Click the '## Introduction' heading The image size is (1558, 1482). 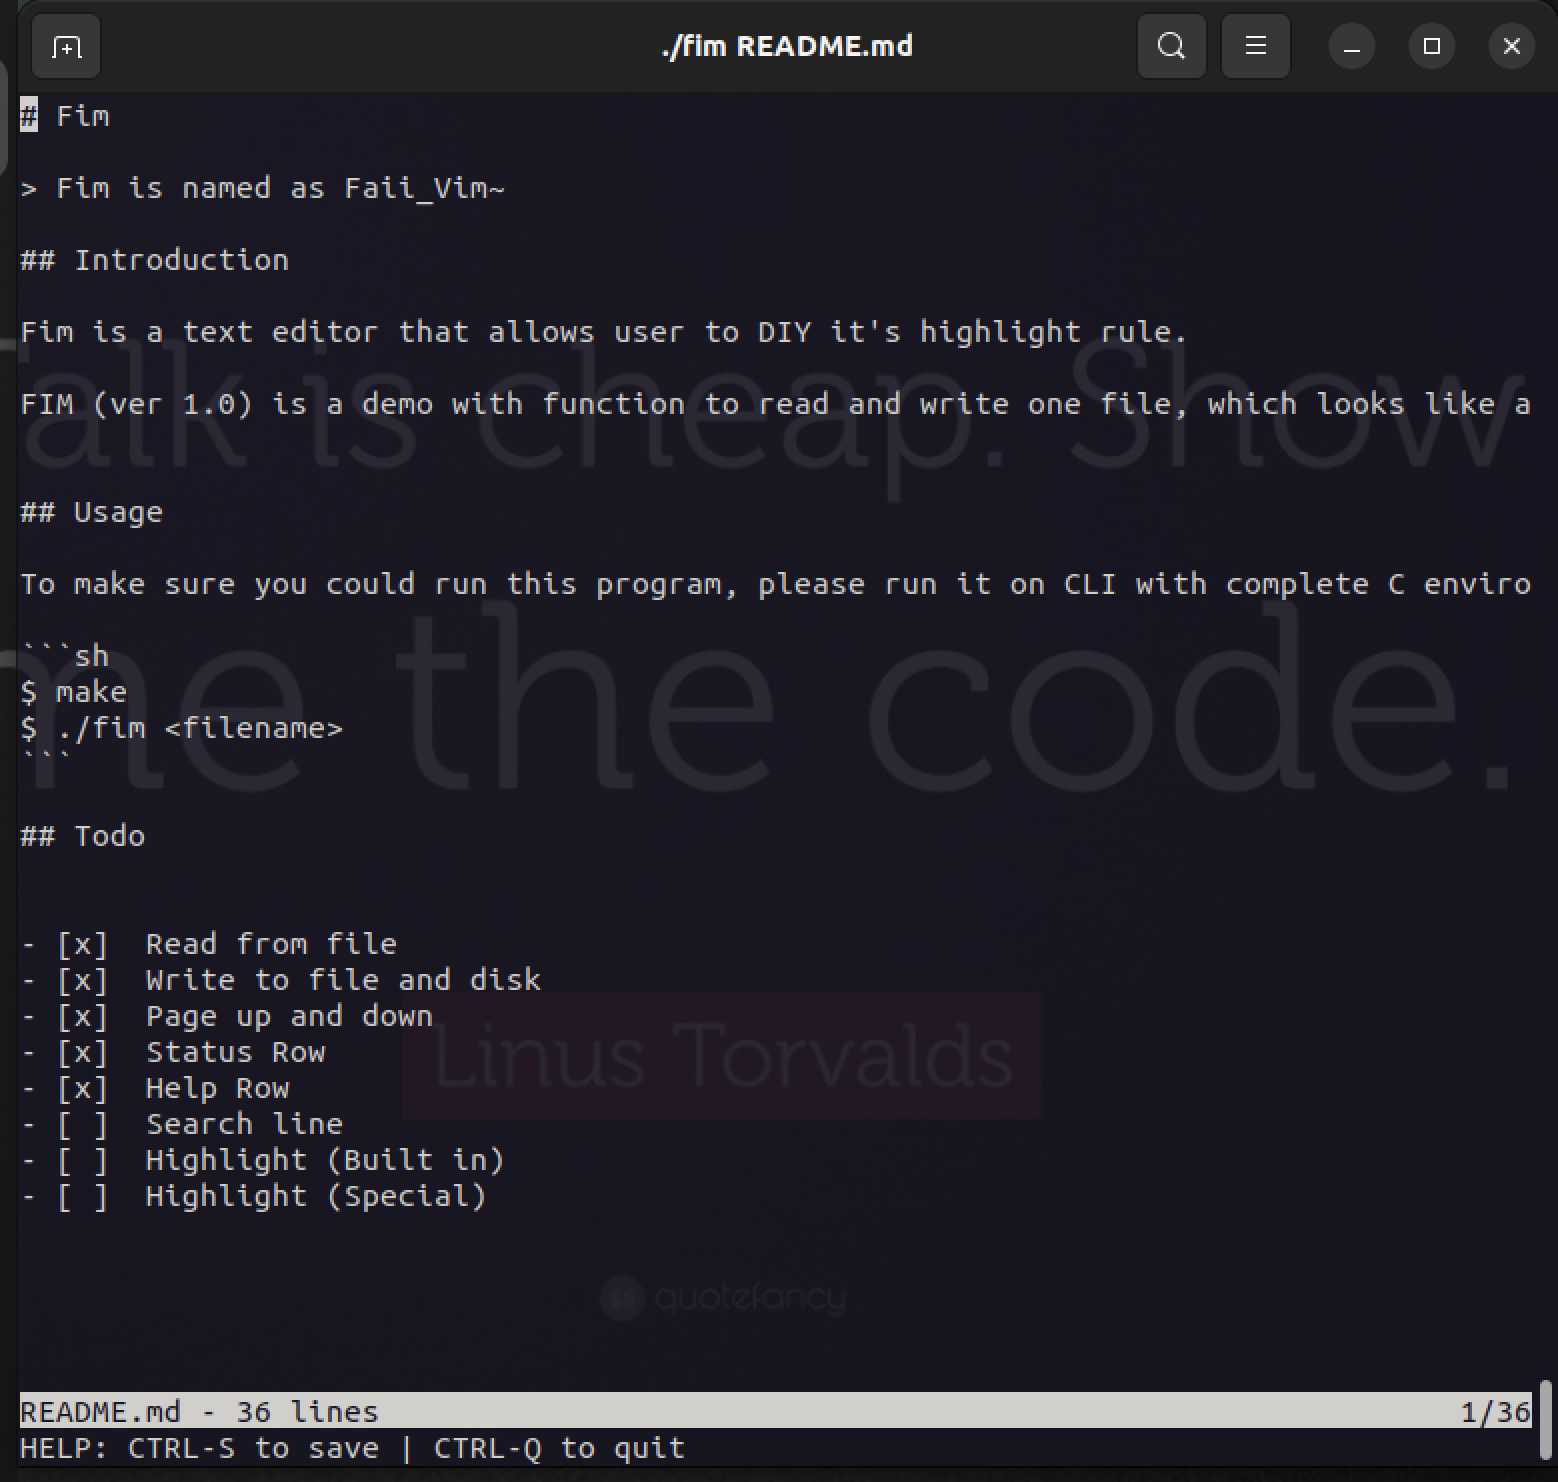[x=155, y=260]
